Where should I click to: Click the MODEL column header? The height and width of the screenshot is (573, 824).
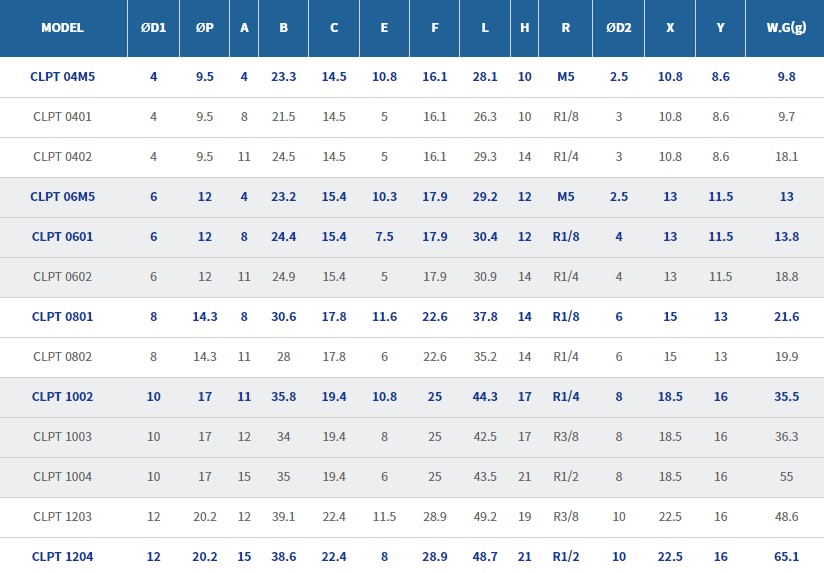point(62,28)
